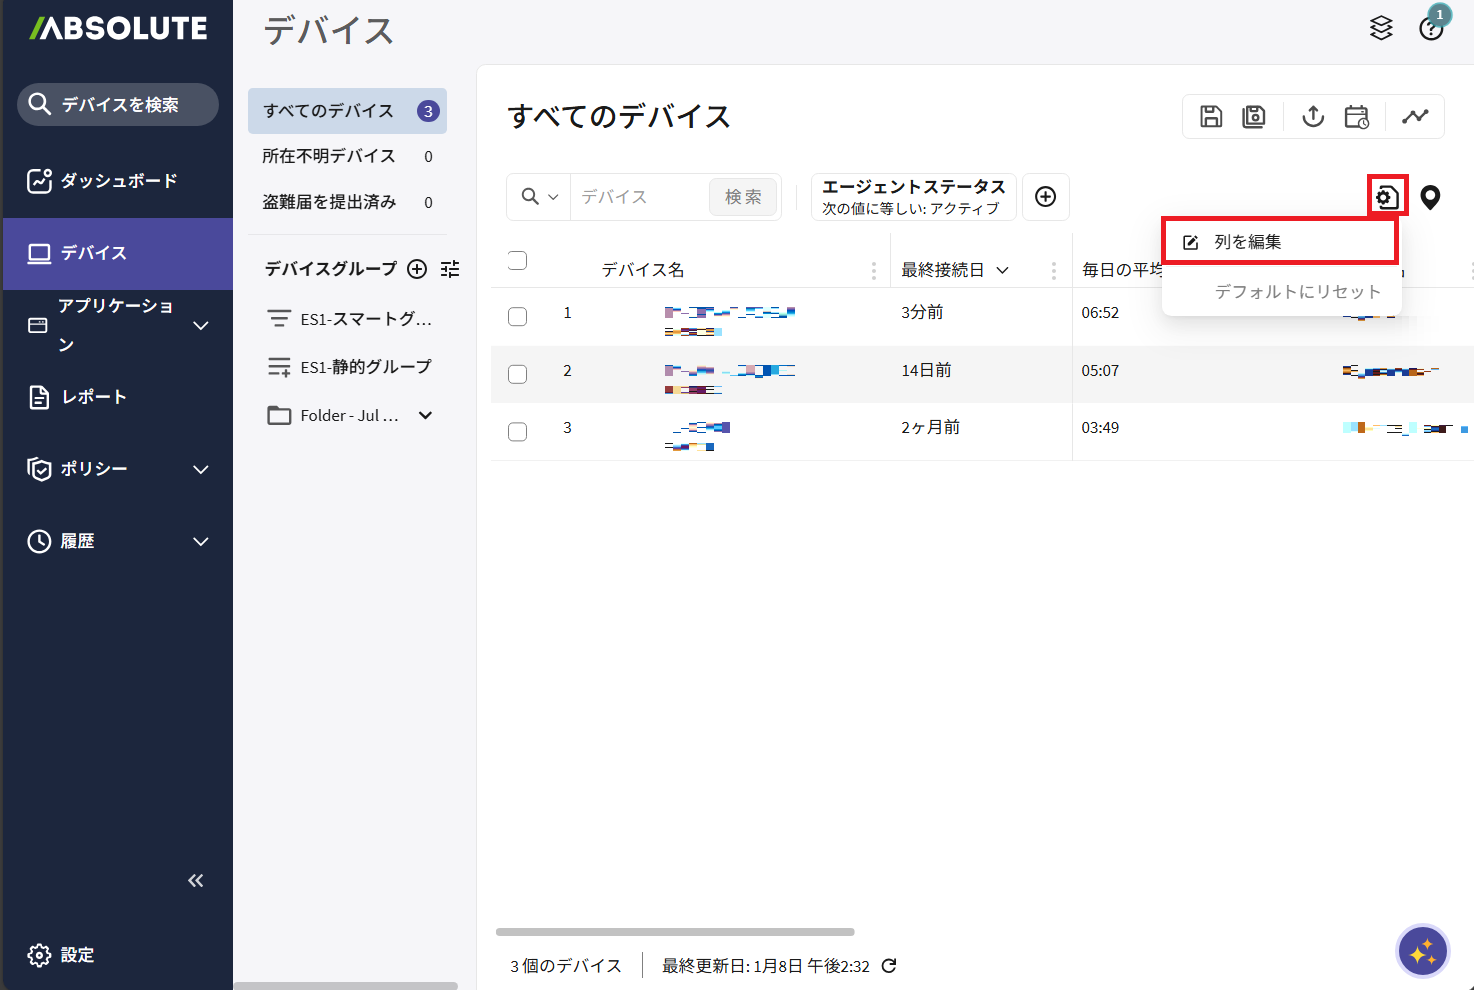Click the AI assistant sparkle button
The height and width of the screenshot is (990, 1474).
click(x=1422, y=951)
